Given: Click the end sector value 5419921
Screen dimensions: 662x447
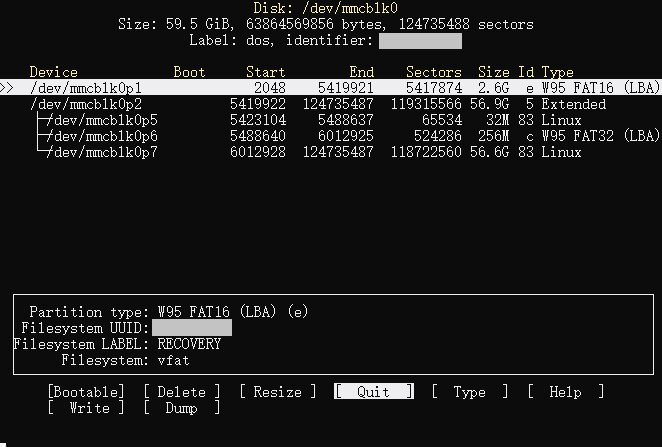Looking at the screenshot, I should point(346,88).
